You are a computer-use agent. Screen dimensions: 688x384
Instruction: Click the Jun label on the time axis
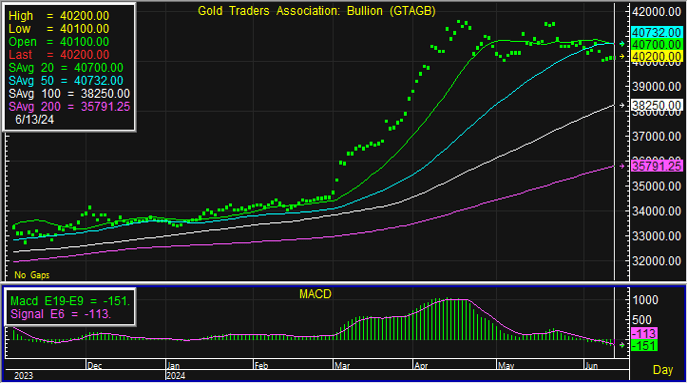pos(591,366)
